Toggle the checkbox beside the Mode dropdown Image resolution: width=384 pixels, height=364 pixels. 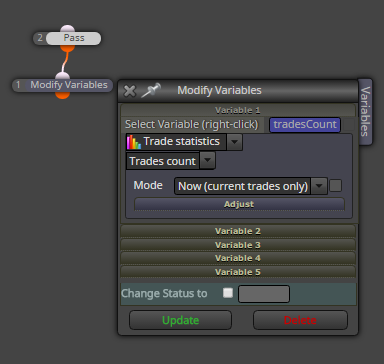pos(335,186)
